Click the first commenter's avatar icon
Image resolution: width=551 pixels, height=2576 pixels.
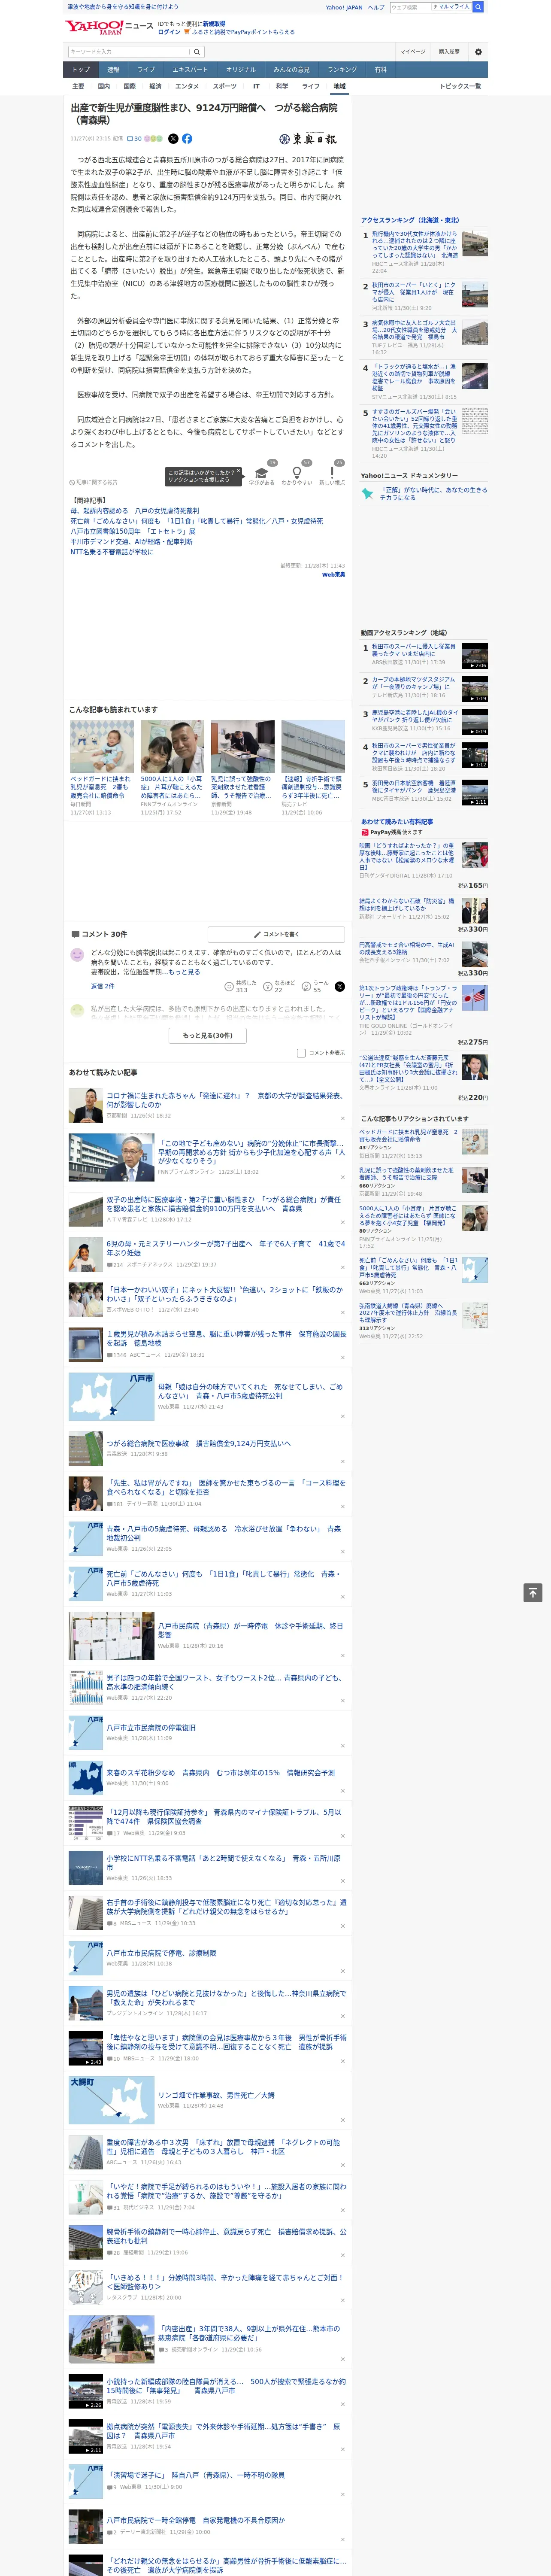tap(77, 955)
